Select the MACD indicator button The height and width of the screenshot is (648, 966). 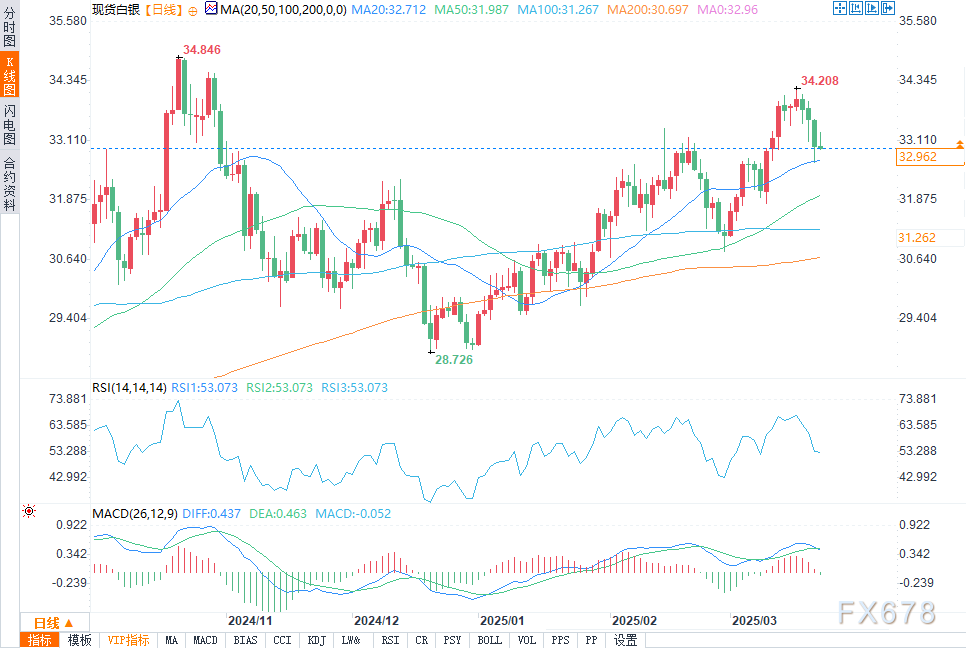pos(205,640)
